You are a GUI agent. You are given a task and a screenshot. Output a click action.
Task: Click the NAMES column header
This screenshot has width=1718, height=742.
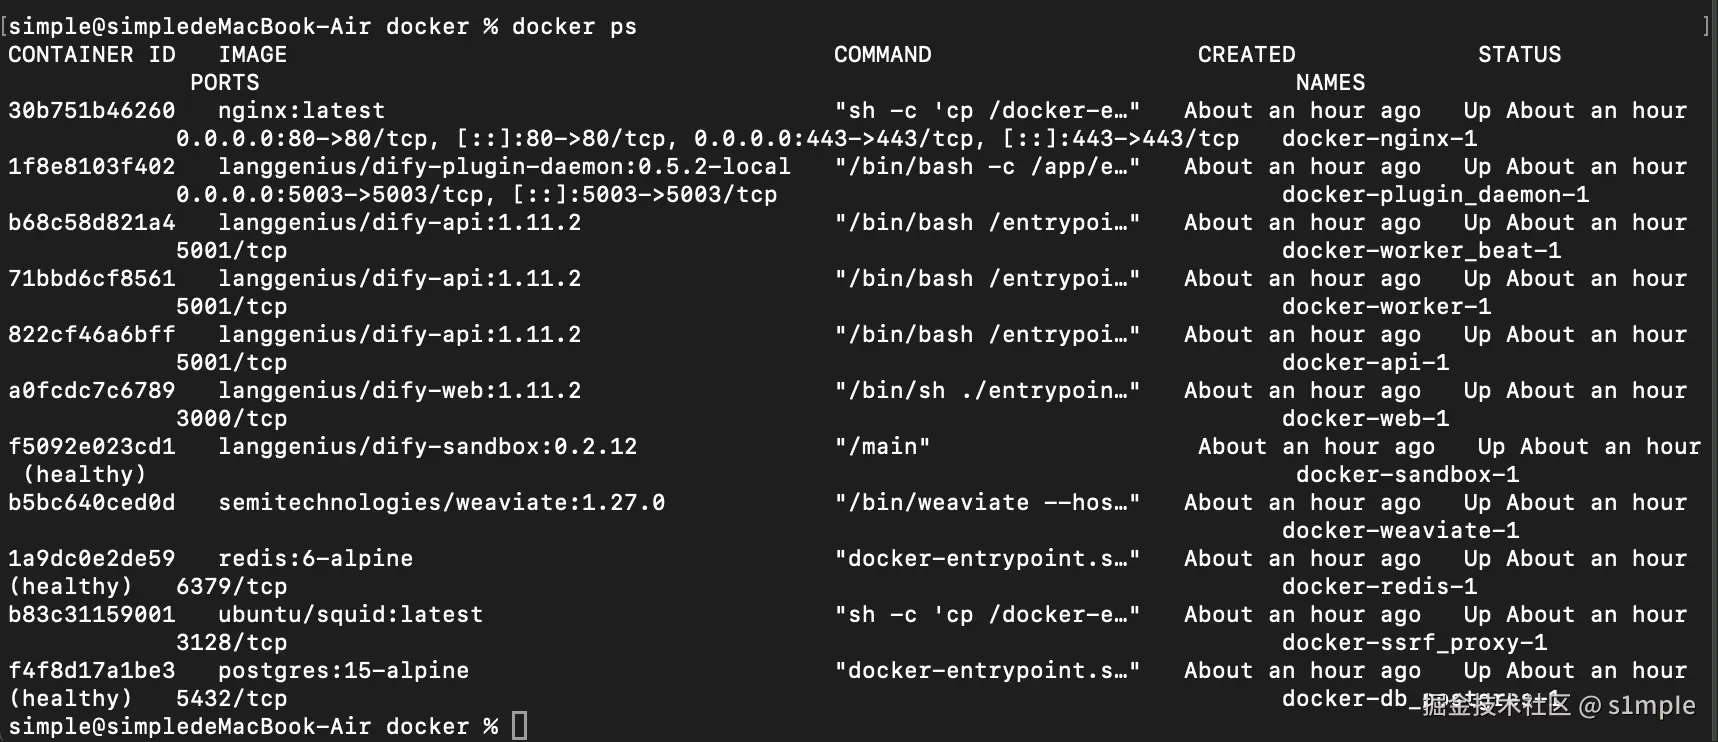[x=1330, y=83]
